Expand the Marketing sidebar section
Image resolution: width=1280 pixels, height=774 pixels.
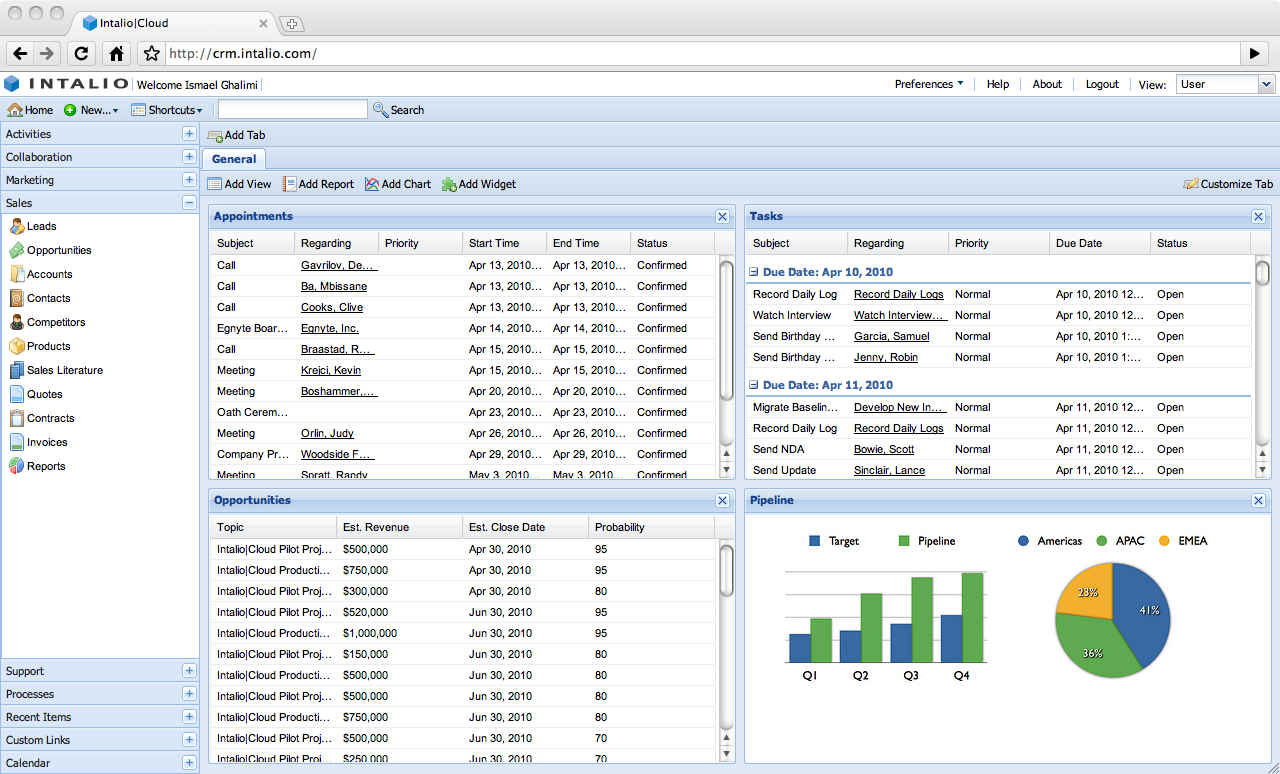tap(189, 180)
